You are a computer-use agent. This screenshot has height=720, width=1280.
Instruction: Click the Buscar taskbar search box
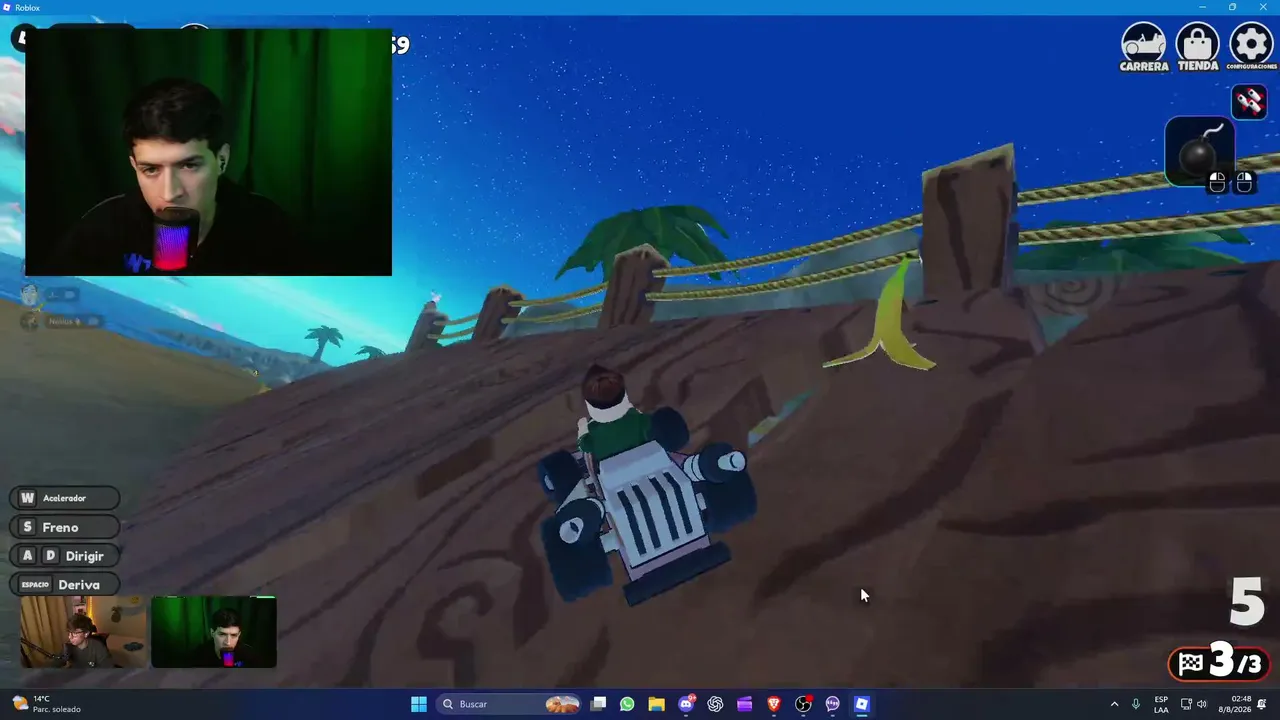[510, 704]
